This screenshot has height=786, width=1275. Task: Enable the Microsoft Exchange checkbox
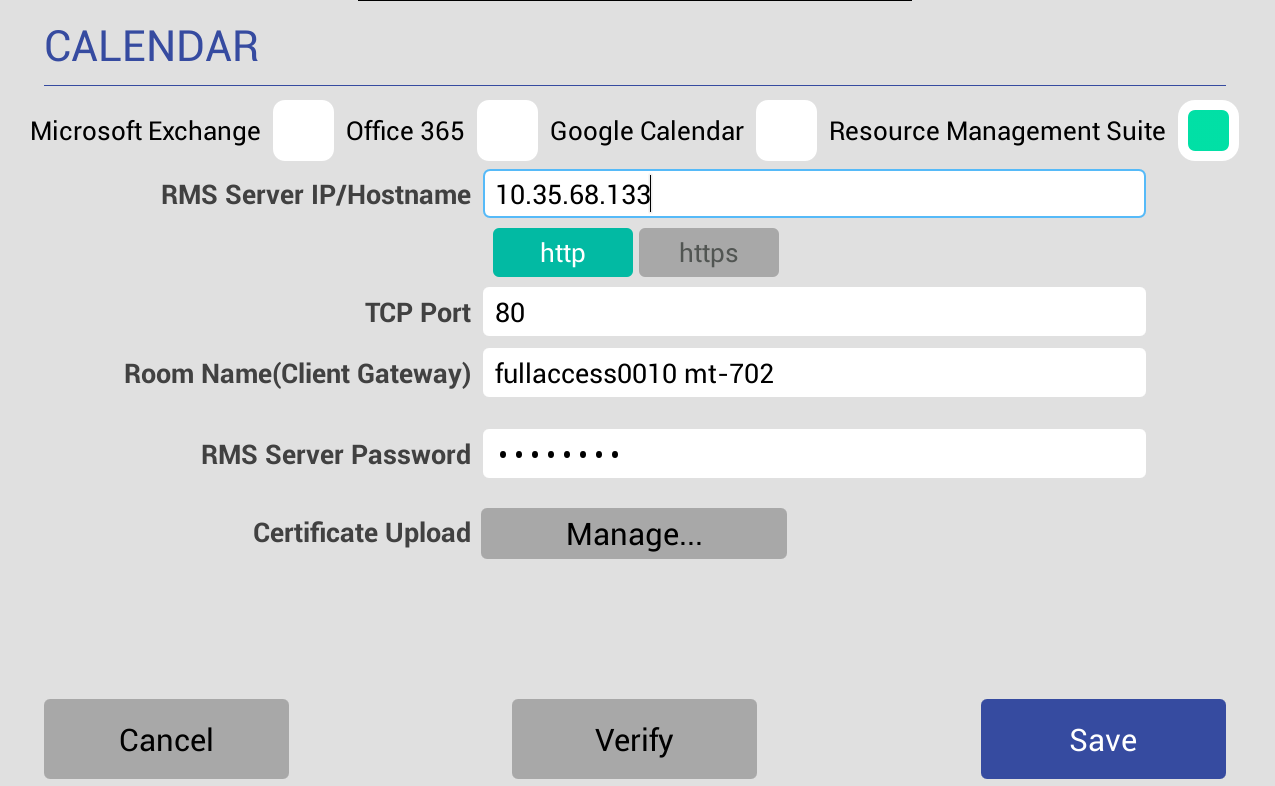303,131
